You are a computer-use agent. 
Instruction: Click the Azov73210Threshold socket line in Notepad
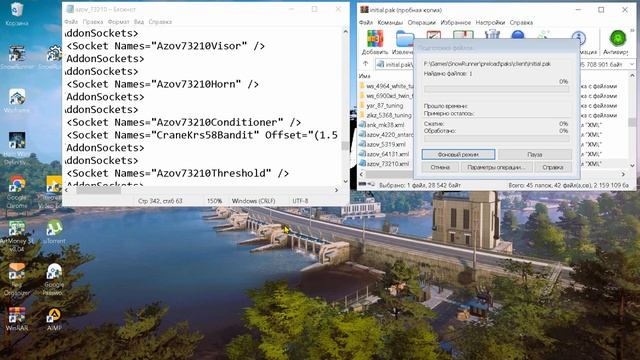(x=178, y=173)
